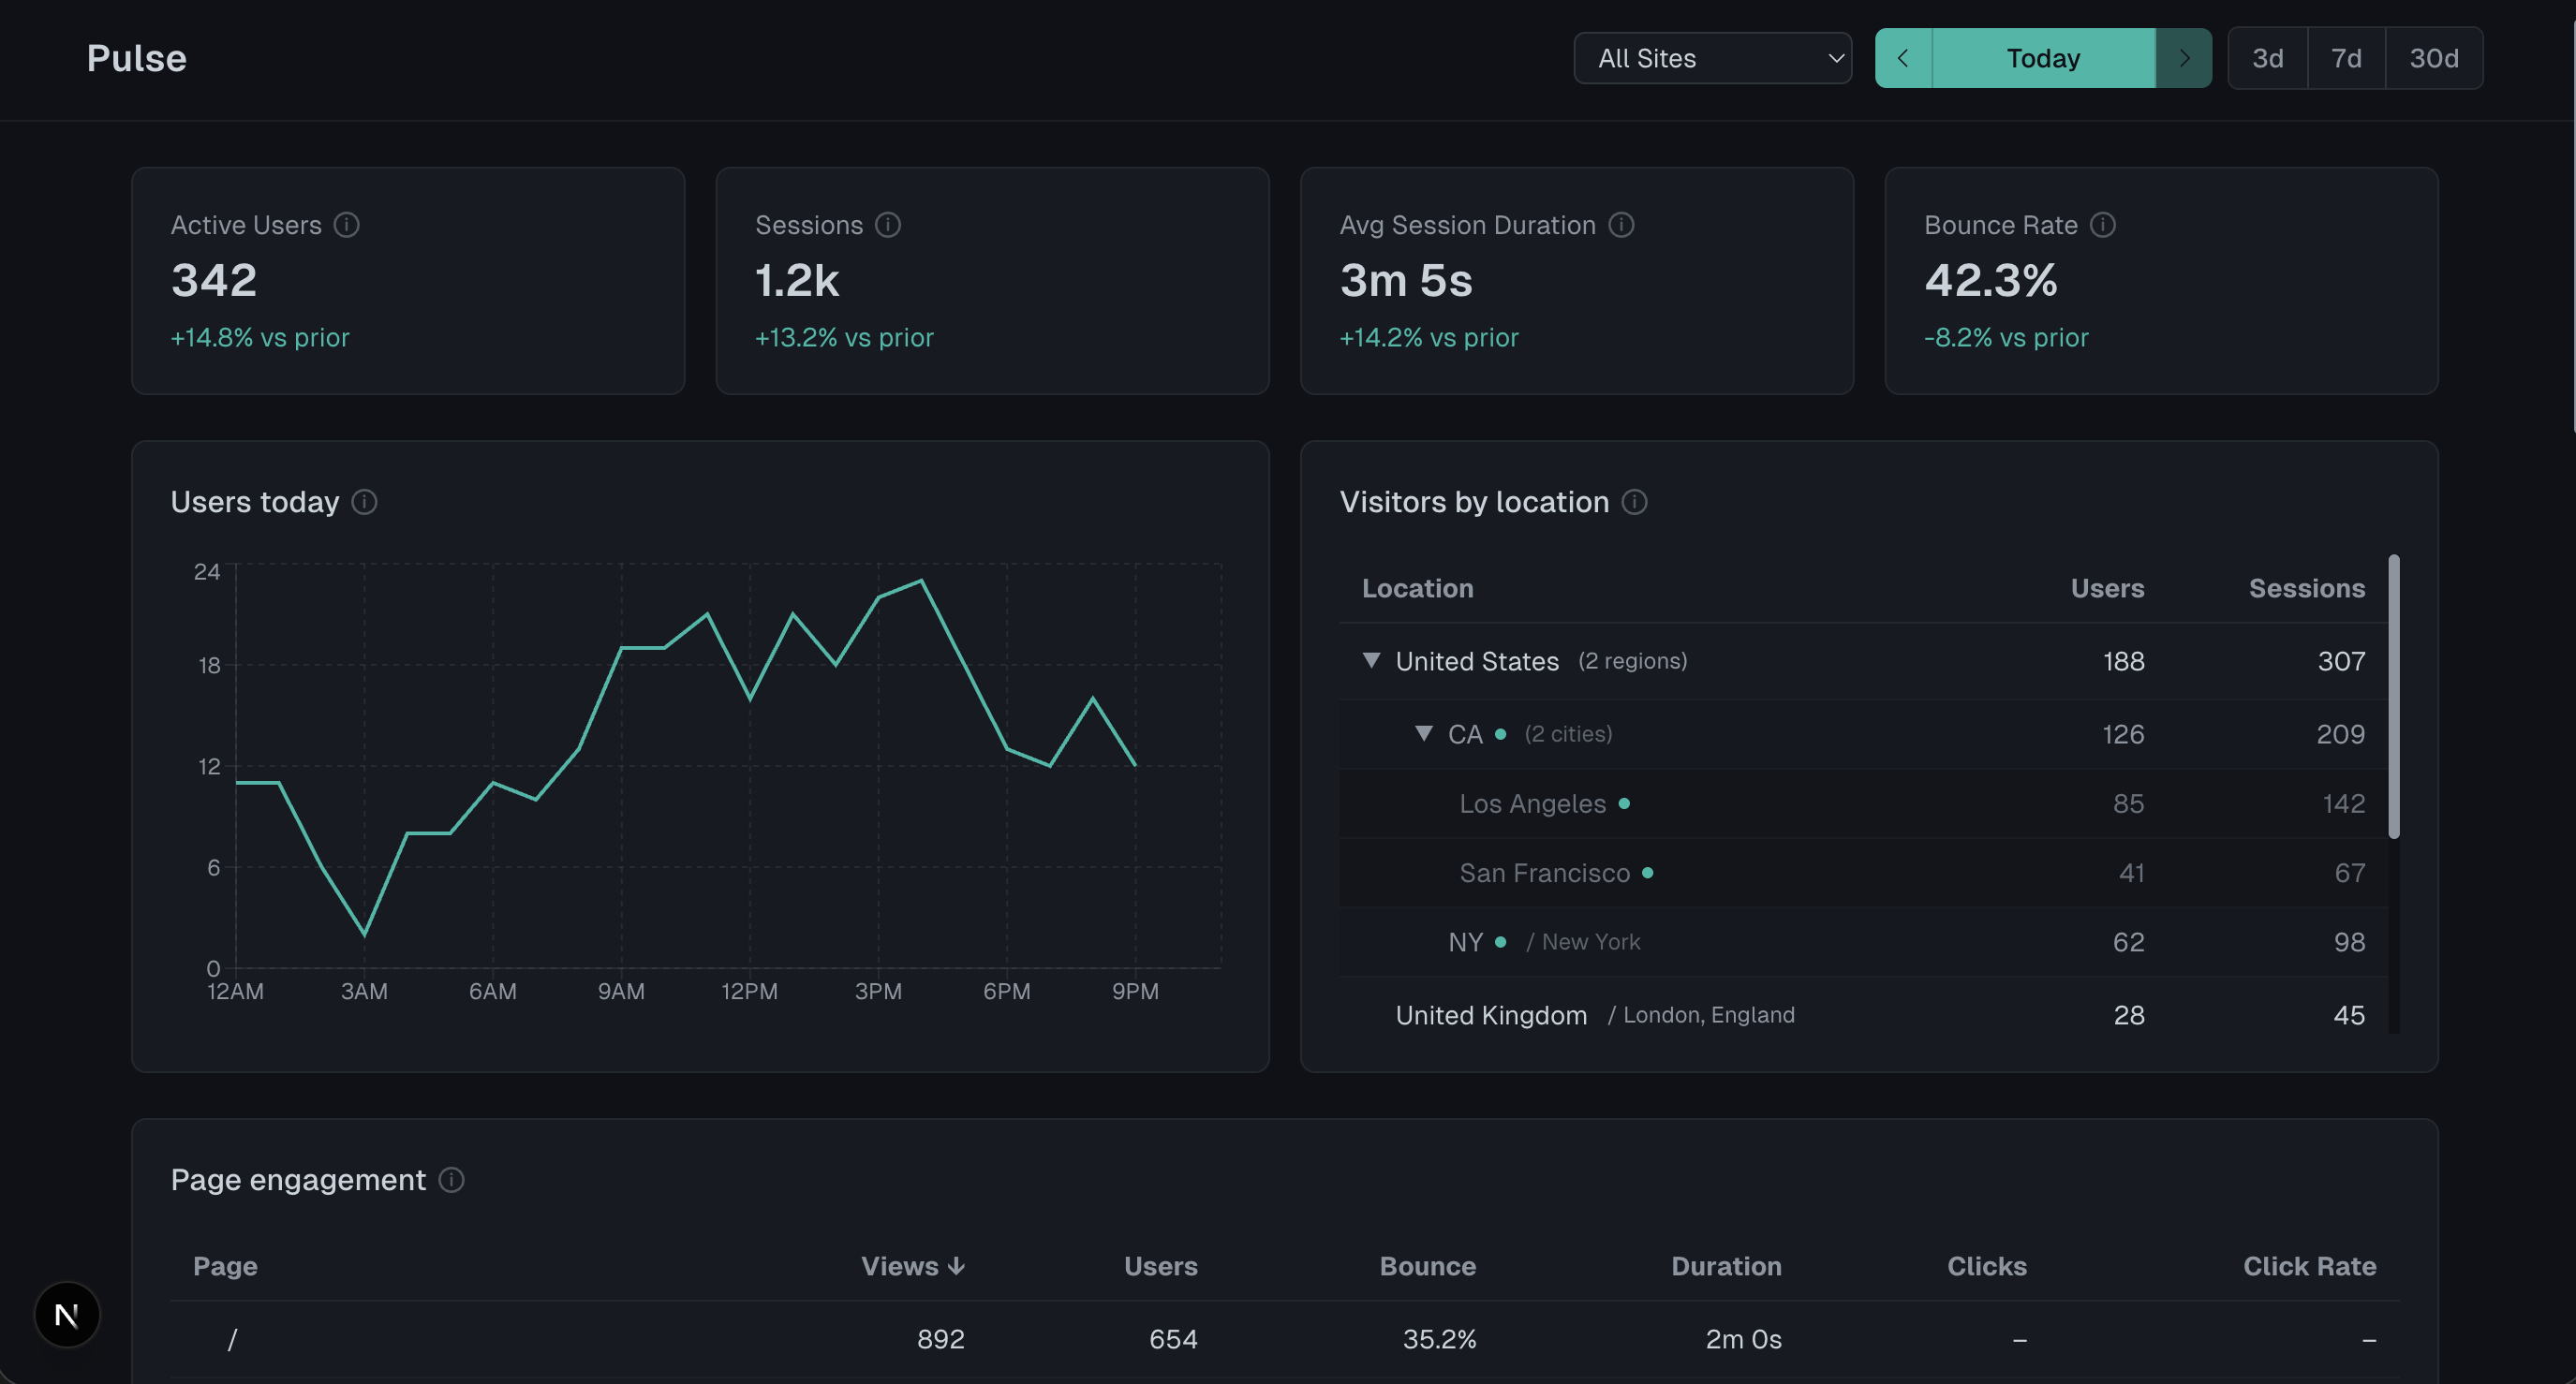The height and width of the screenshot is (1384, 2576).
Task: Click the location table scrollbar
Action: [2393, 697]
